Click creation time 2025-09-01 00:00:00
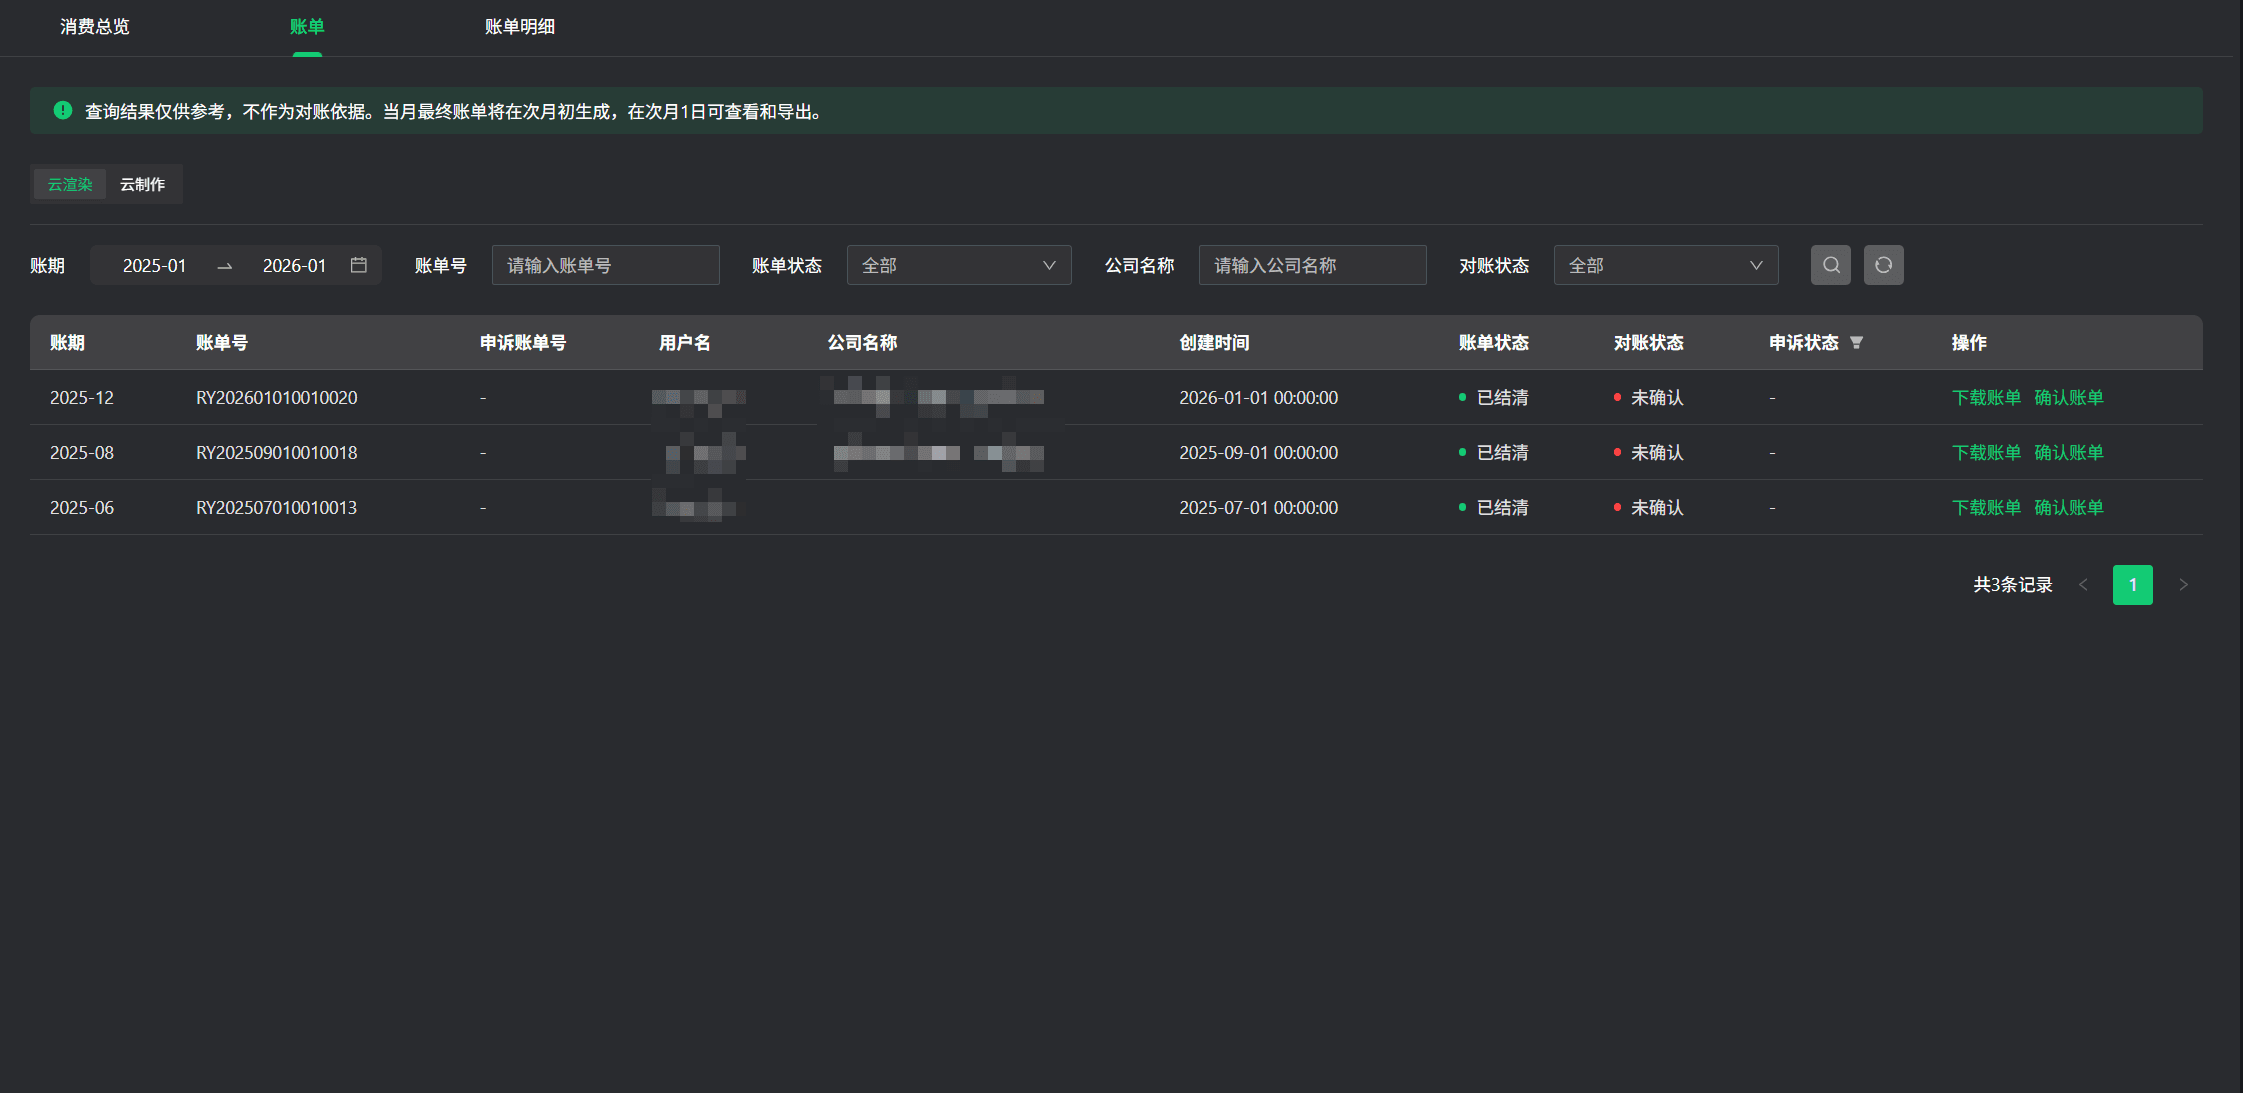2243x1093 pixels. pyautogui.click(x=1259, y=453)
